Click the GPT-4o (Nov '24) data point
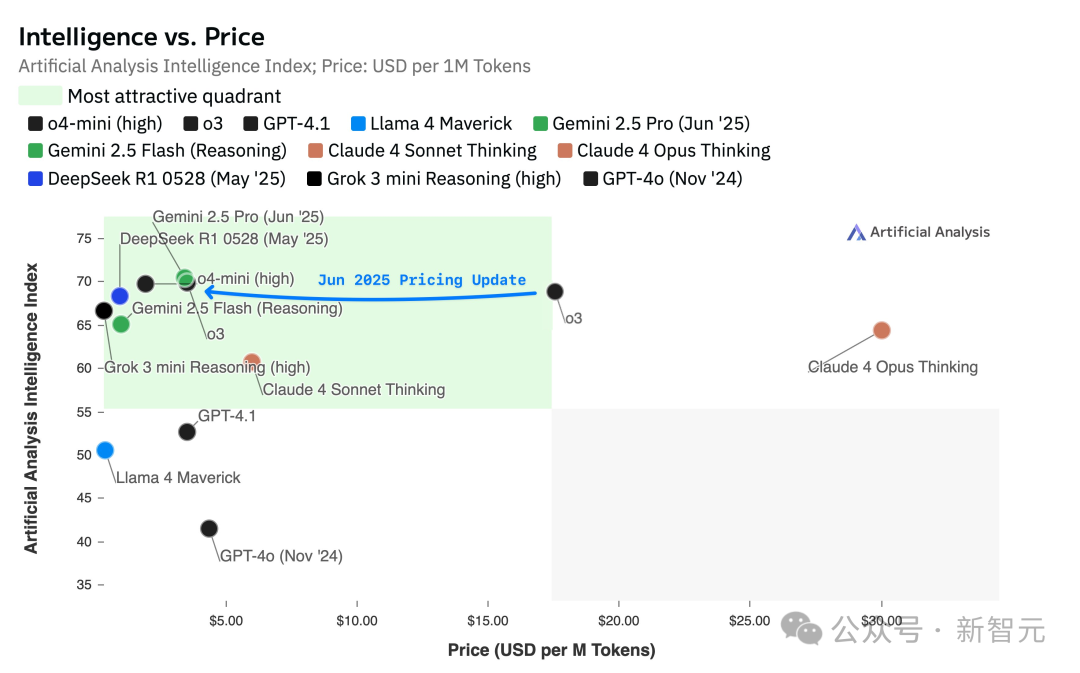 (x=209, y=529)
